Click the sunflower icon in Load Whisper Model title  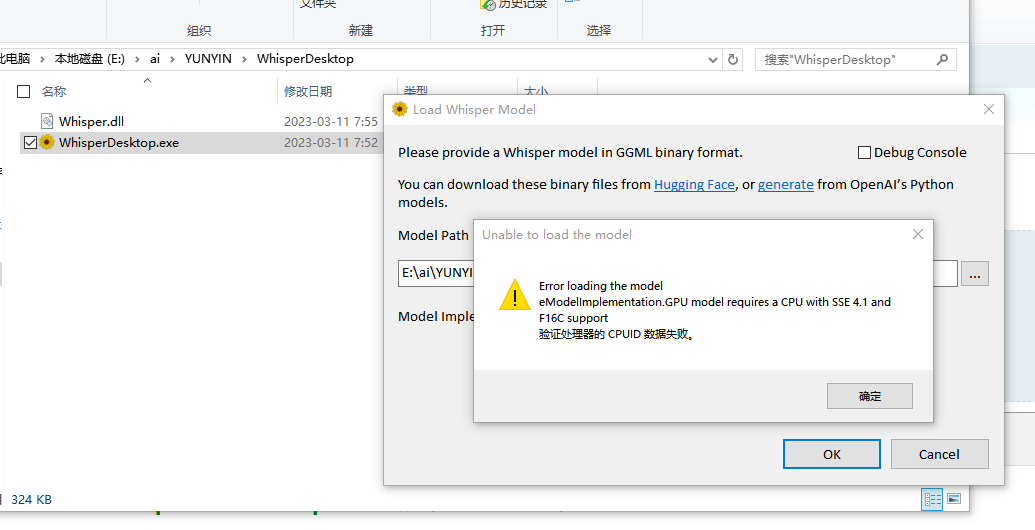point(400,109)
